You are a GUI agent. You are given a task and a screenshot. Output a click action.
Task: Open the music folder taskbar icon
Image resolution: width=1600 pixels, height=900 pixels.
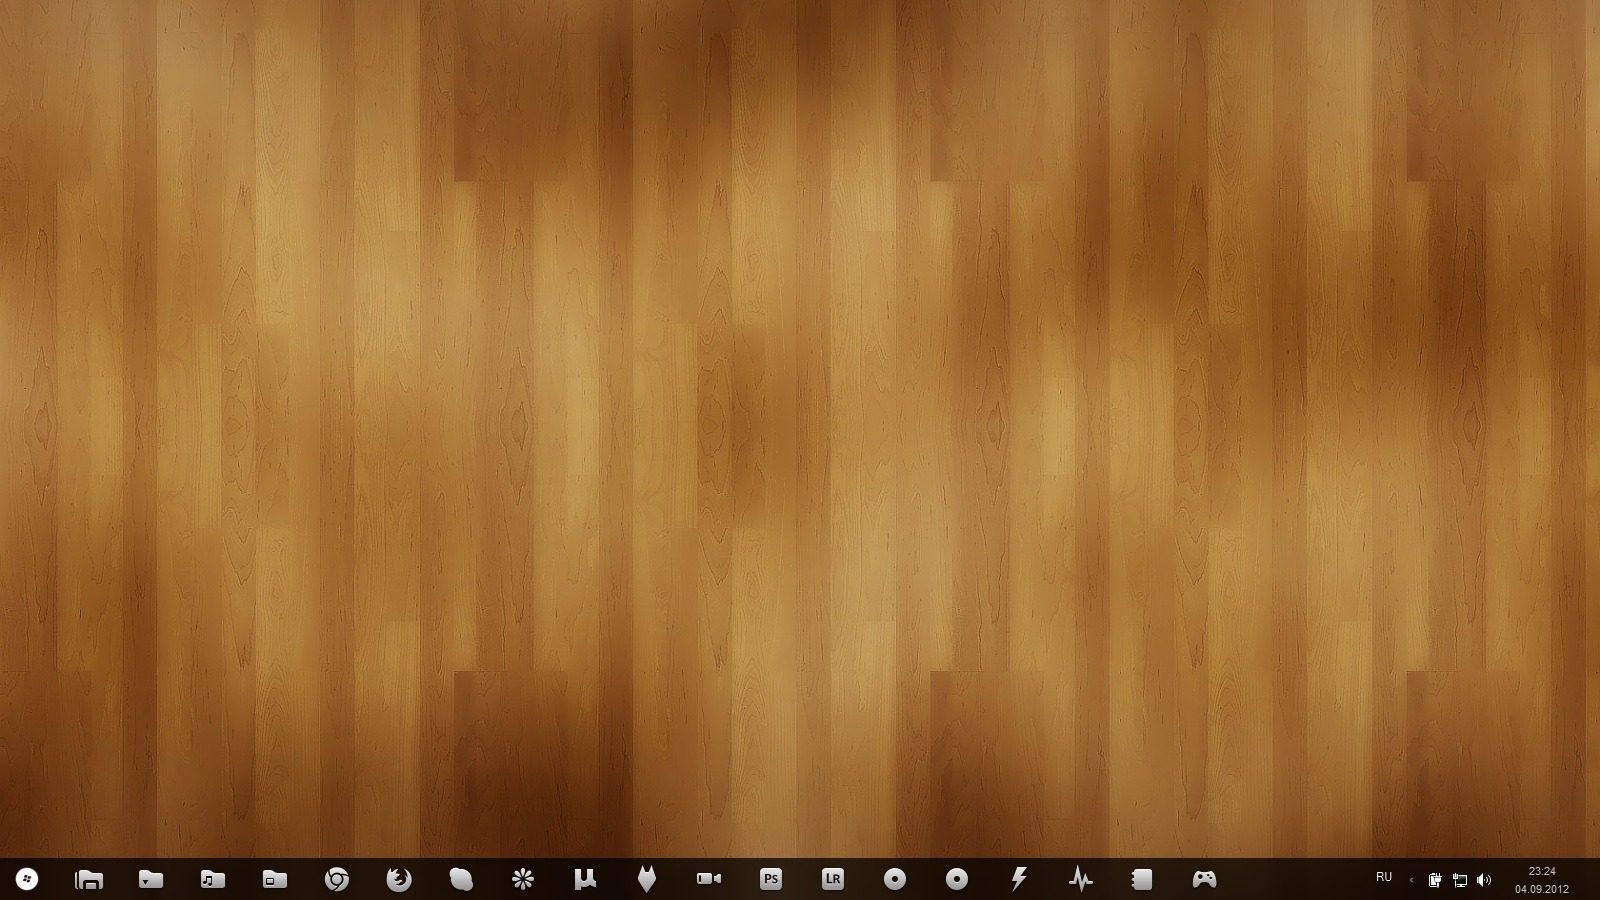213,880
